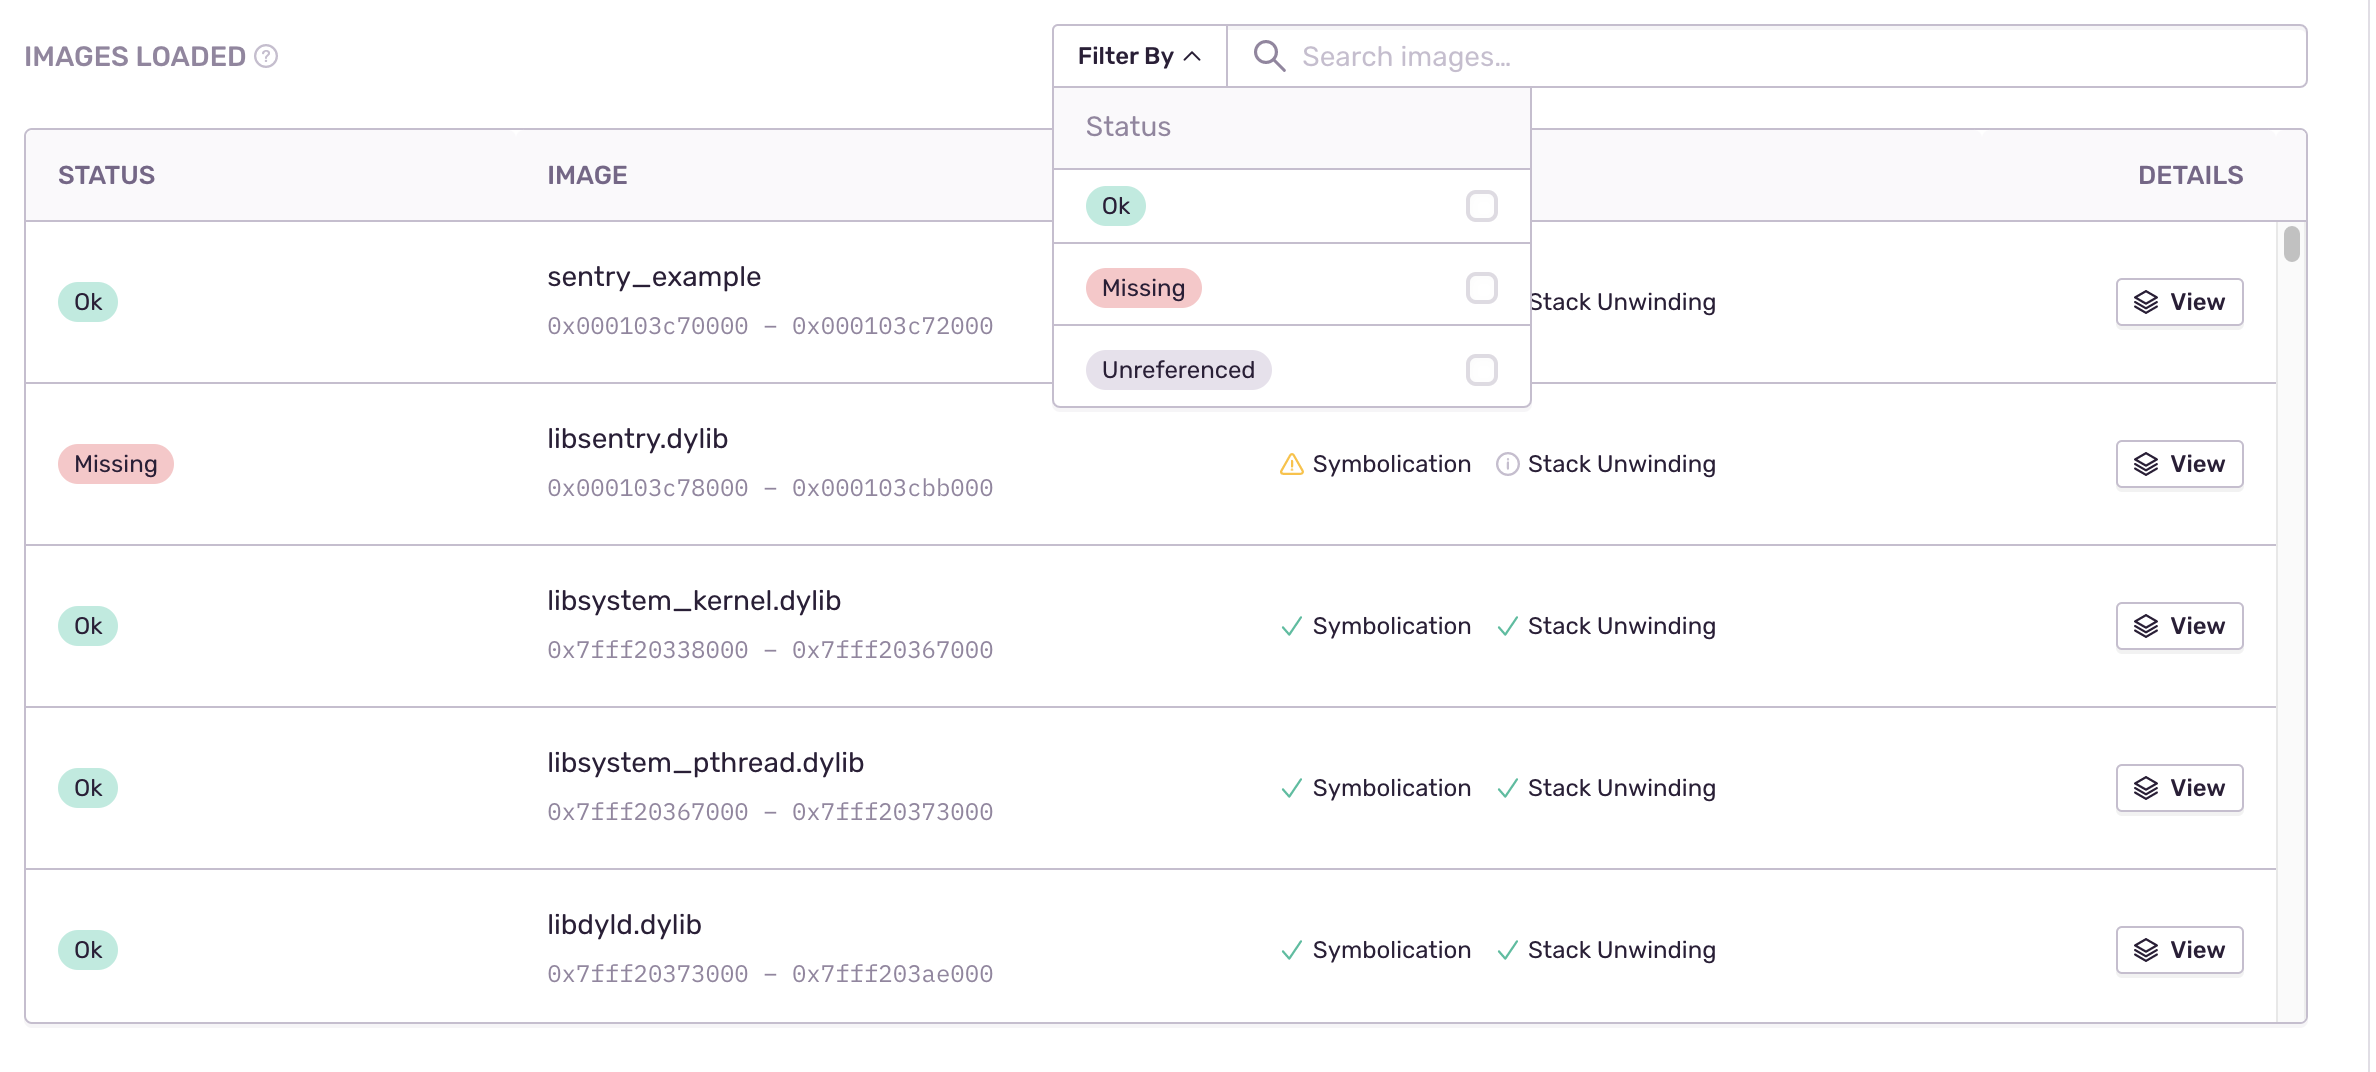Viewport: 2376px width, 1072px height.
Task: Select the Unreferenced tag in filter menu
Action: pos(1177,370)
